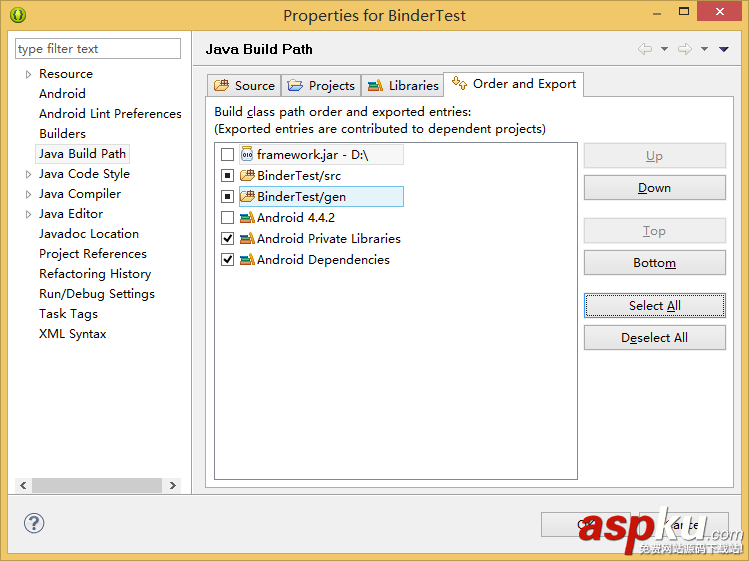This screenshot has width=749, height=561.
Task: Expand the Resource tree node
Action: click(28, 74)
